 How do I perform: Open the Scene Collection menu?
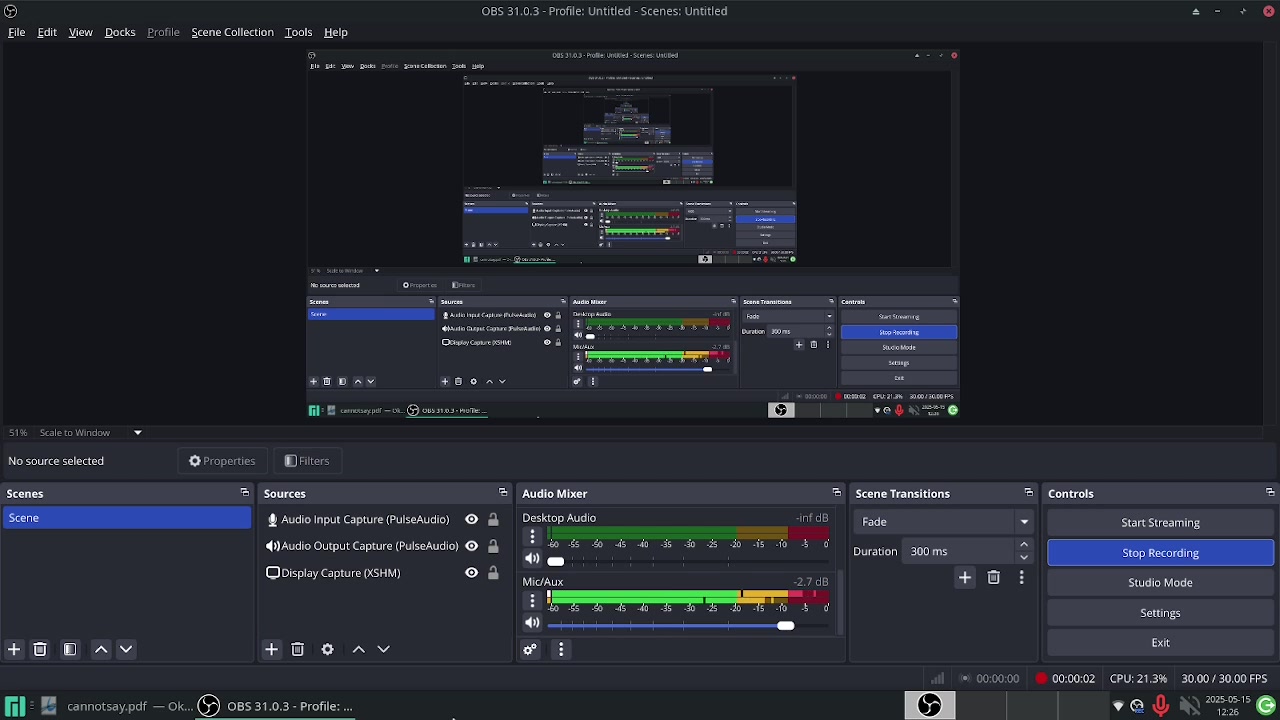[x=232, y=32]
